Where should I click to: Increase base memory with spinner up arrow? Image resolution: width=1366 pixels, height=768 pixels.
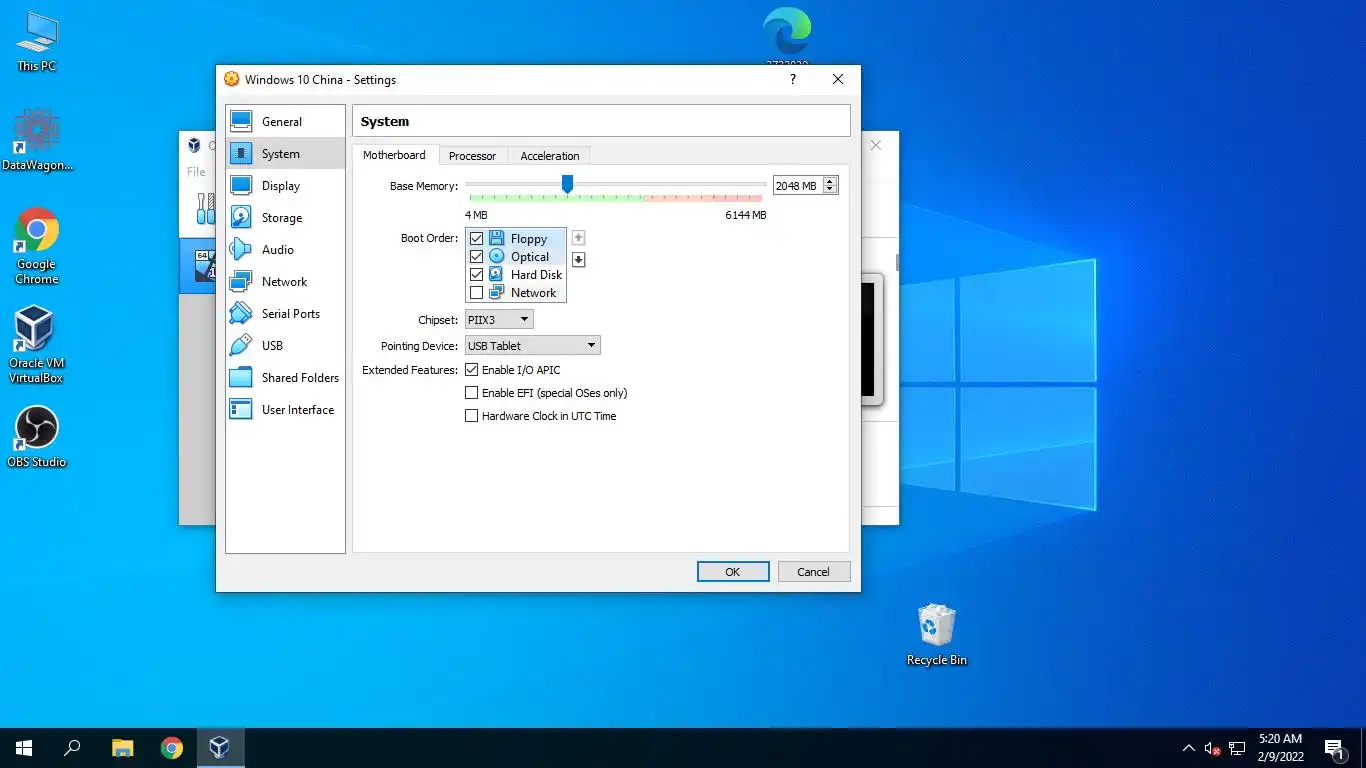[x=830, y=182]
